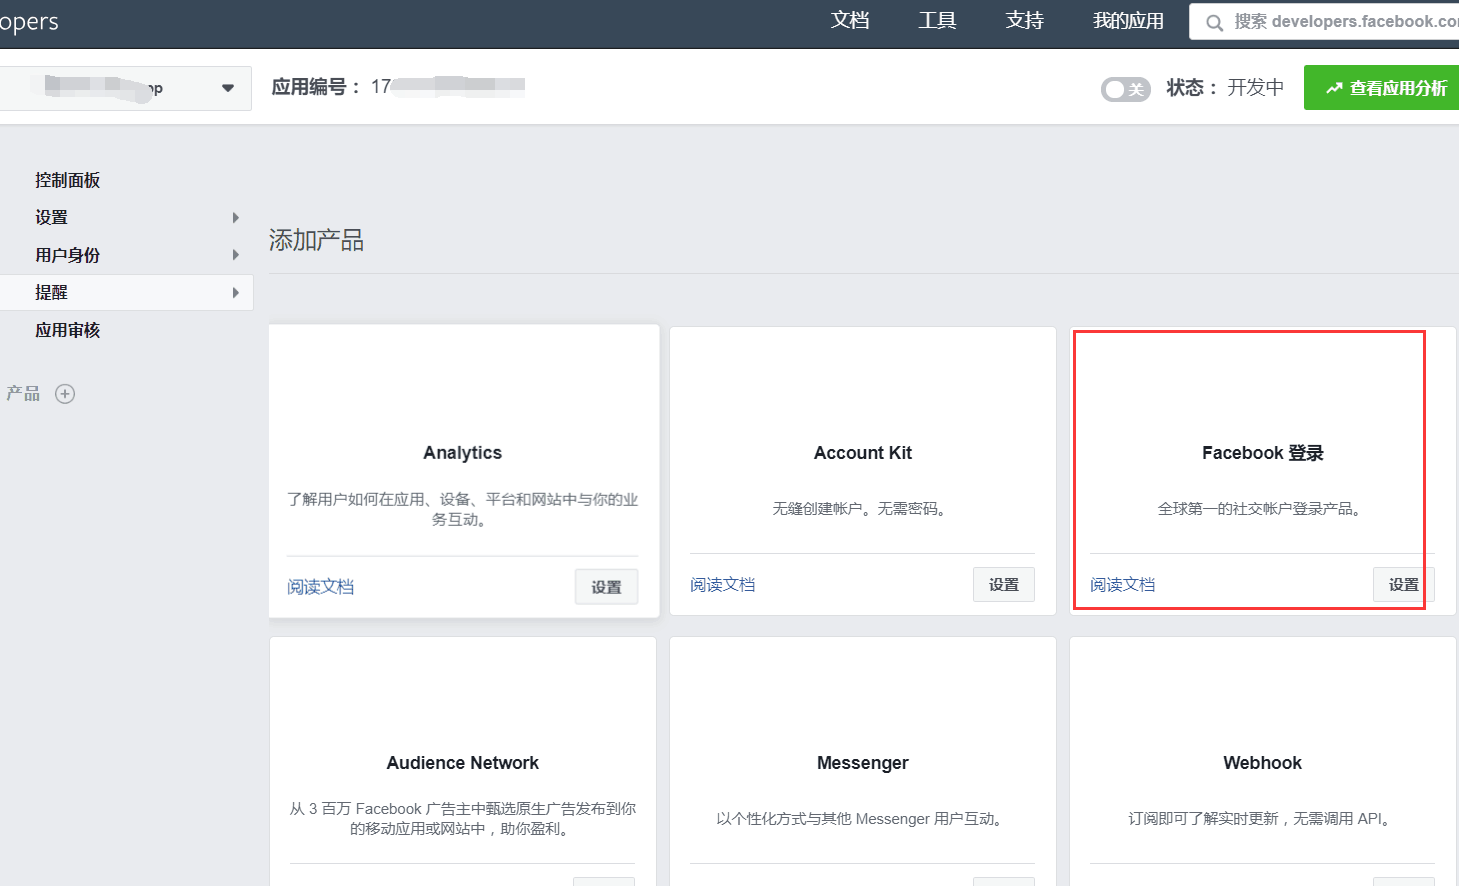This screenshot has height=886, width=1459.
Task: Click the plus icon next to 产品
Action: [65, 394]
